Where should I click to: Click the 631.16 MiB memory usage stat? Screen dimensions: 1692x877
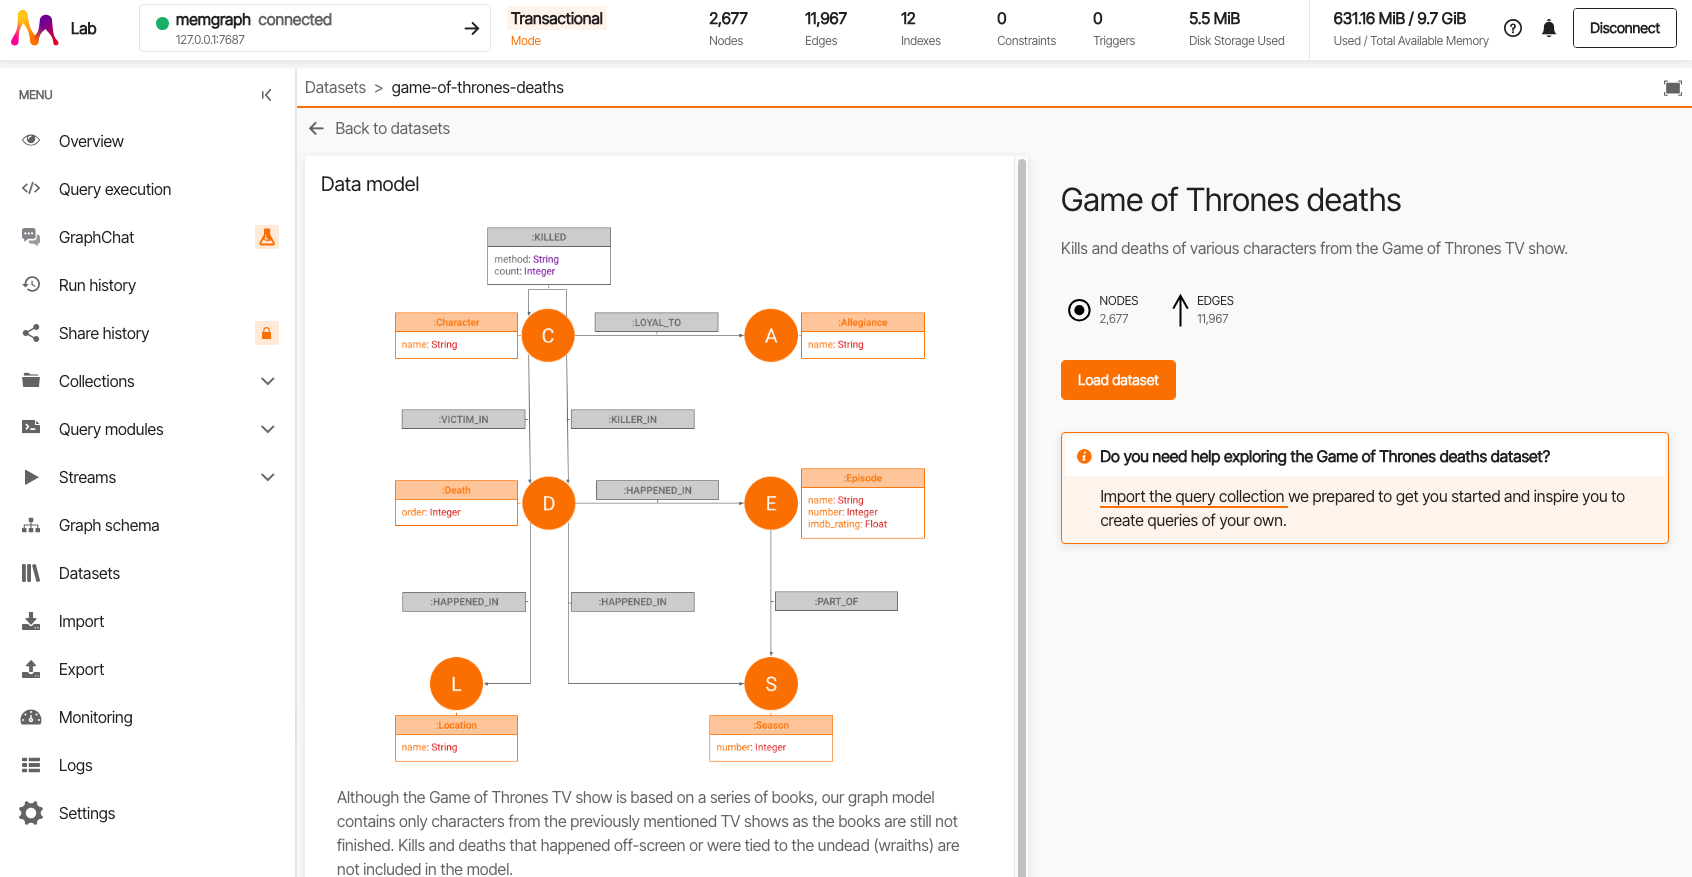tap(1411, 29)
